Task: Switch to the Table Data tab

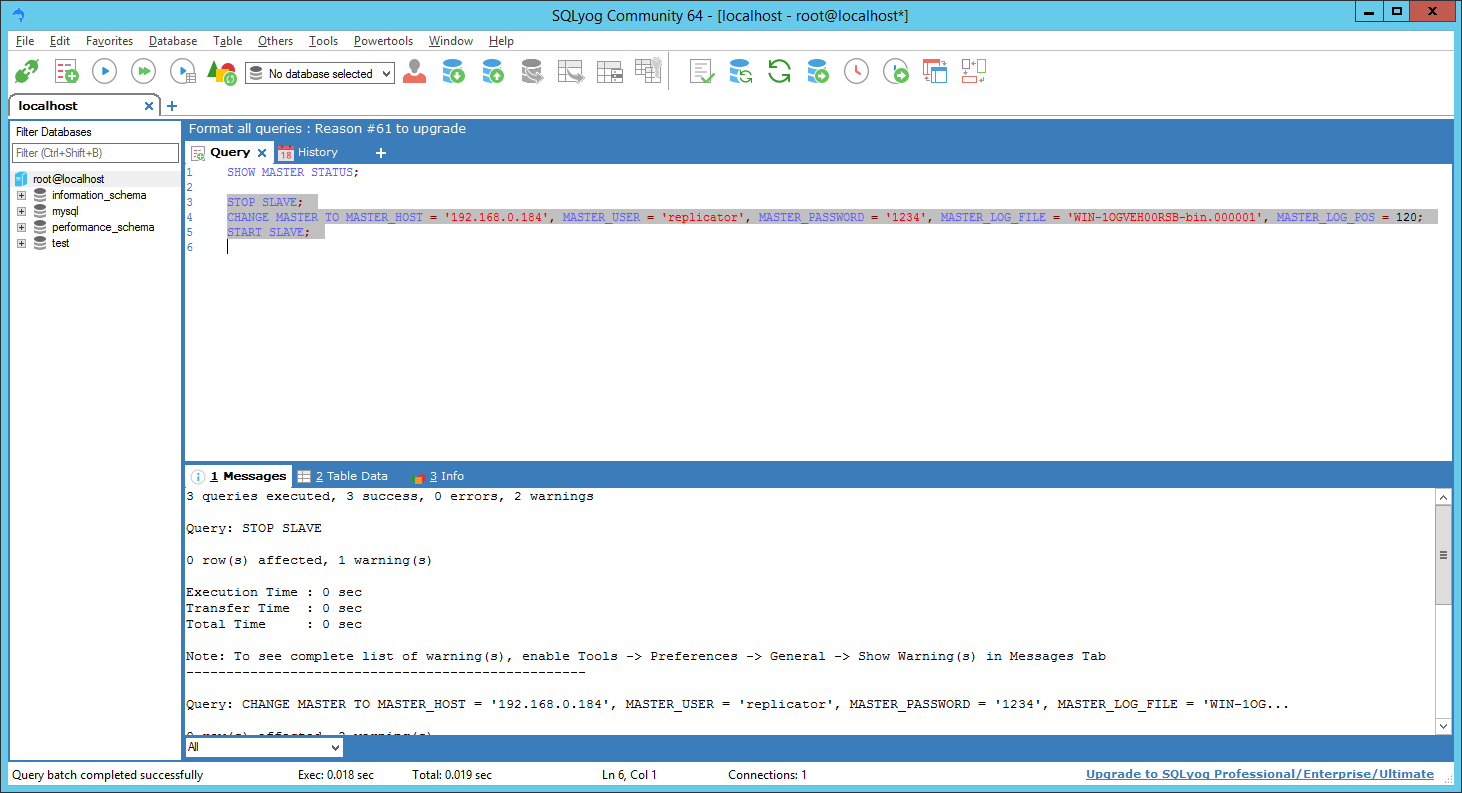Action: [343, 476]
